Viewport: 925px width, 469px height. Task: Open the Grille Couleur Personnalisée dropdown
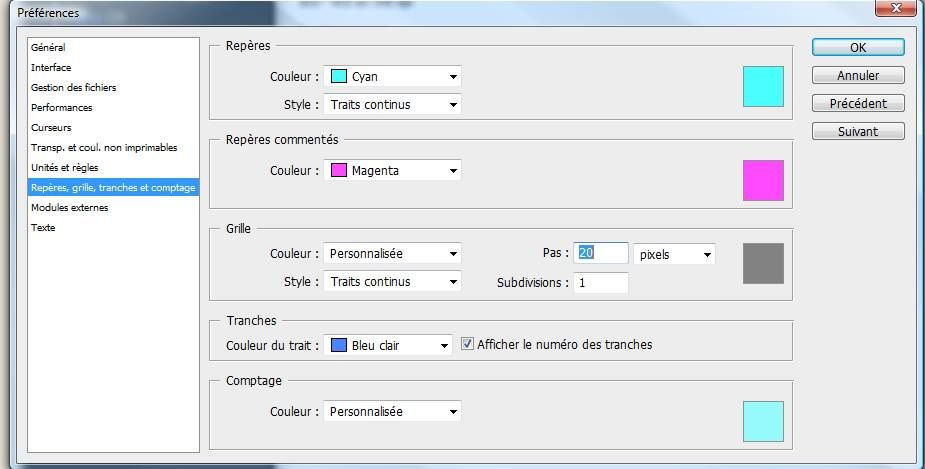[392, 254]
